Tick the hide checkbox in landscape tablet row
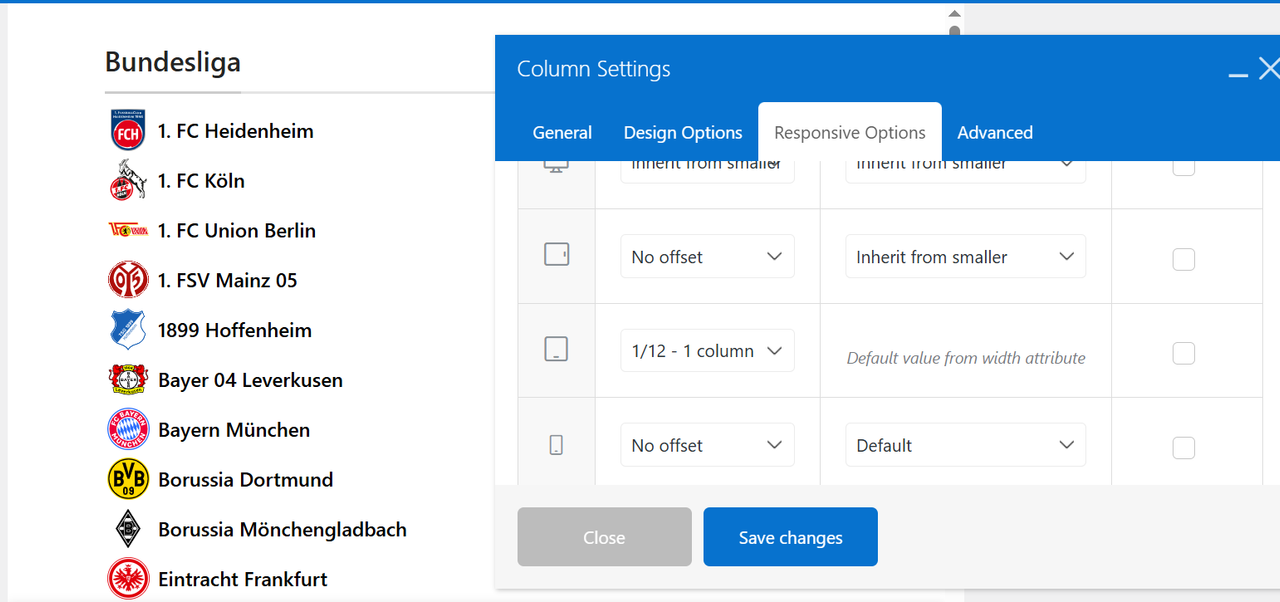 pos(1183,259)
